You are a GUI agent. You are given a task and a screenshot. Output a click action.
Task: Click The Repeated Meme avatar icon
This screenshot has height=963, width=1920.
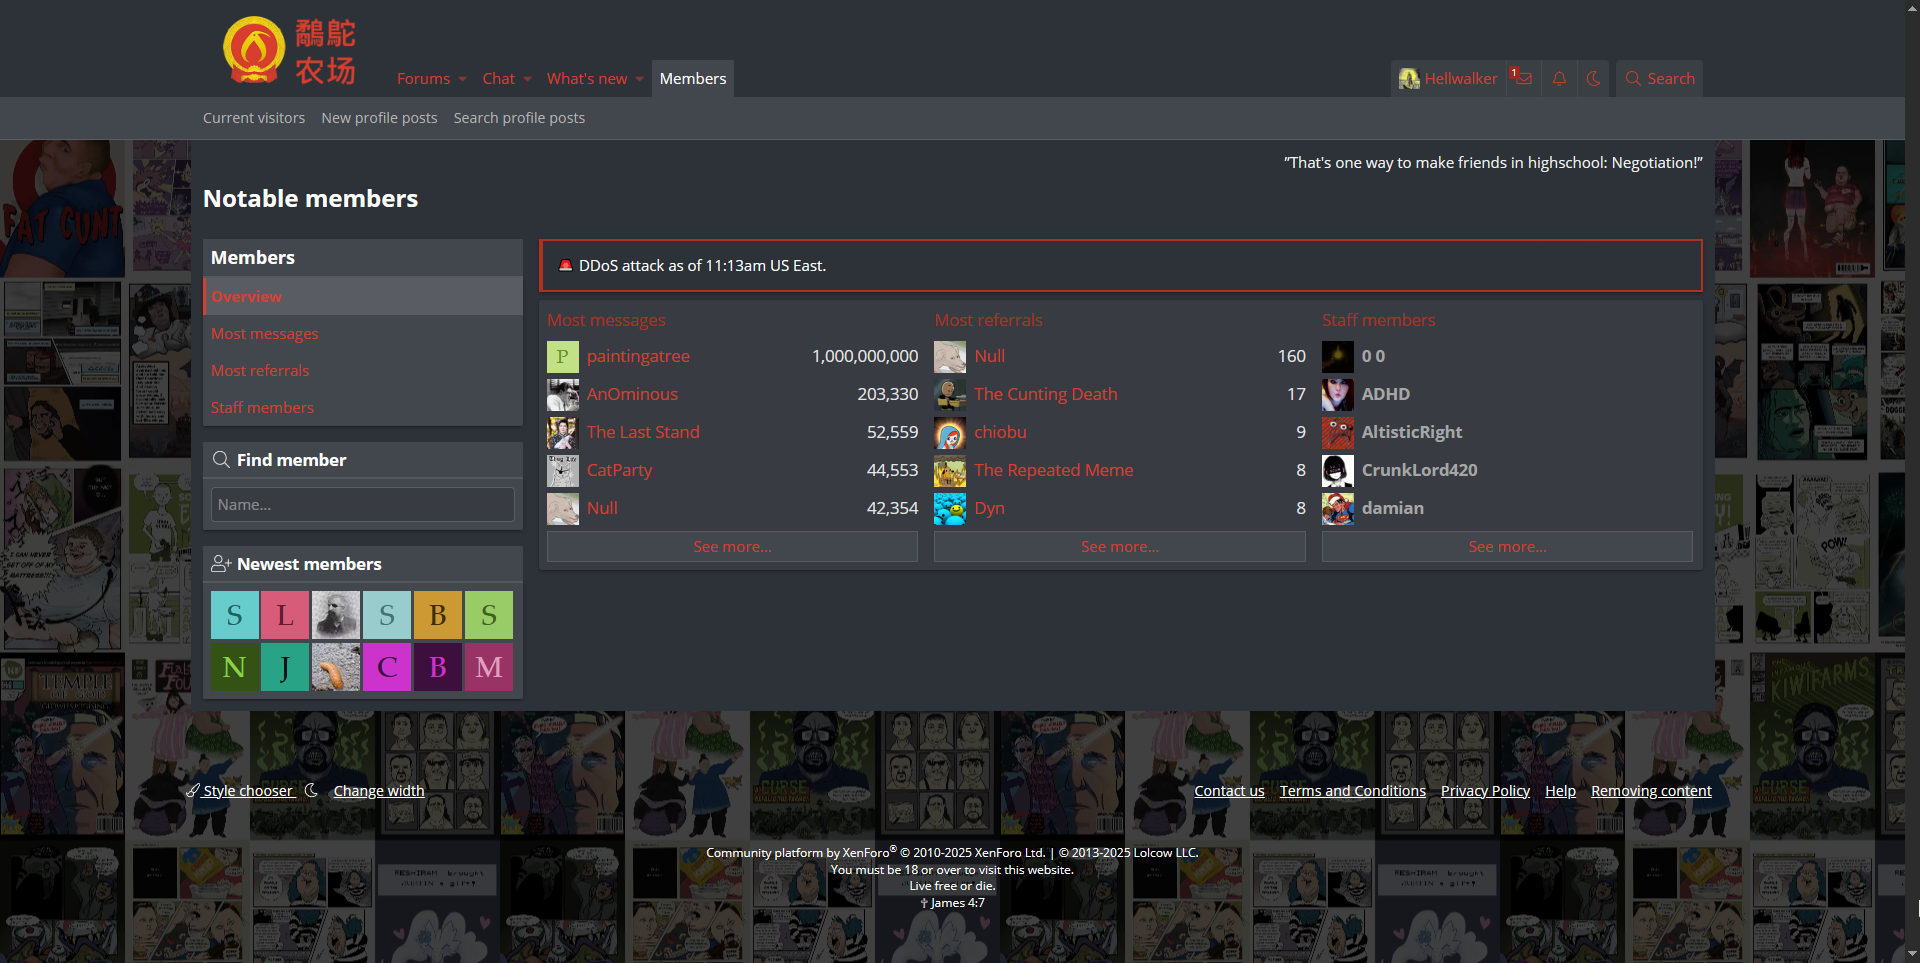[950, 471]
